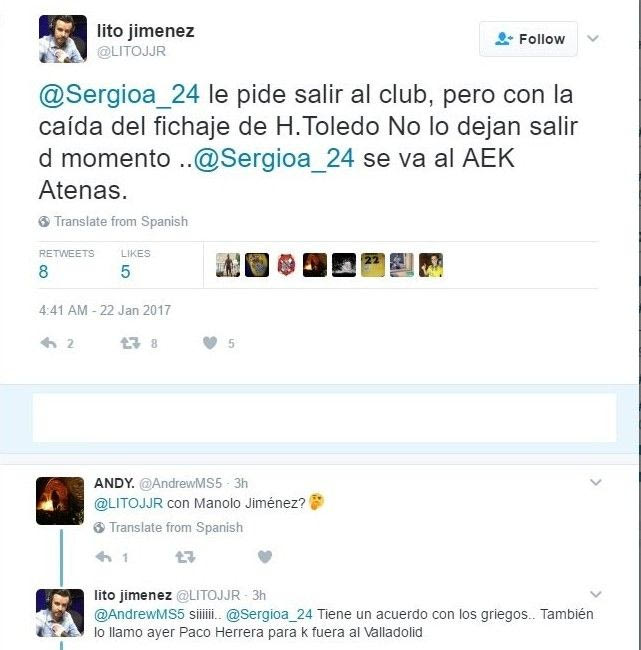Image resolution: width=641 pixels, height=650 pixels.
Task: Click Translate from Spanish on main tweet
Action: tap(113, 221)
